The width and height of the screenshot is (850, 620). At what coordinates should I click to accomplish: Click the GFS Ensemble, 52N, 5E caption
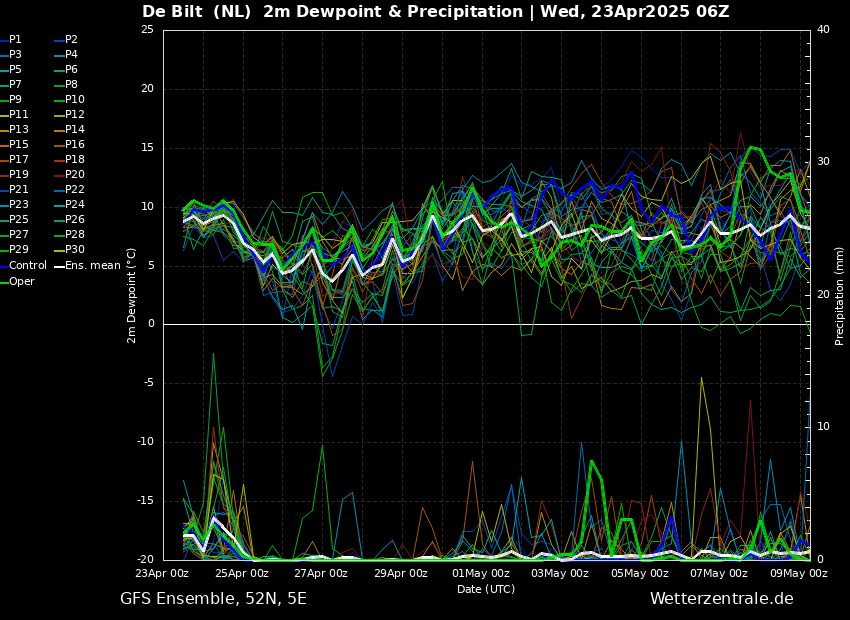[x=214, y=599]
